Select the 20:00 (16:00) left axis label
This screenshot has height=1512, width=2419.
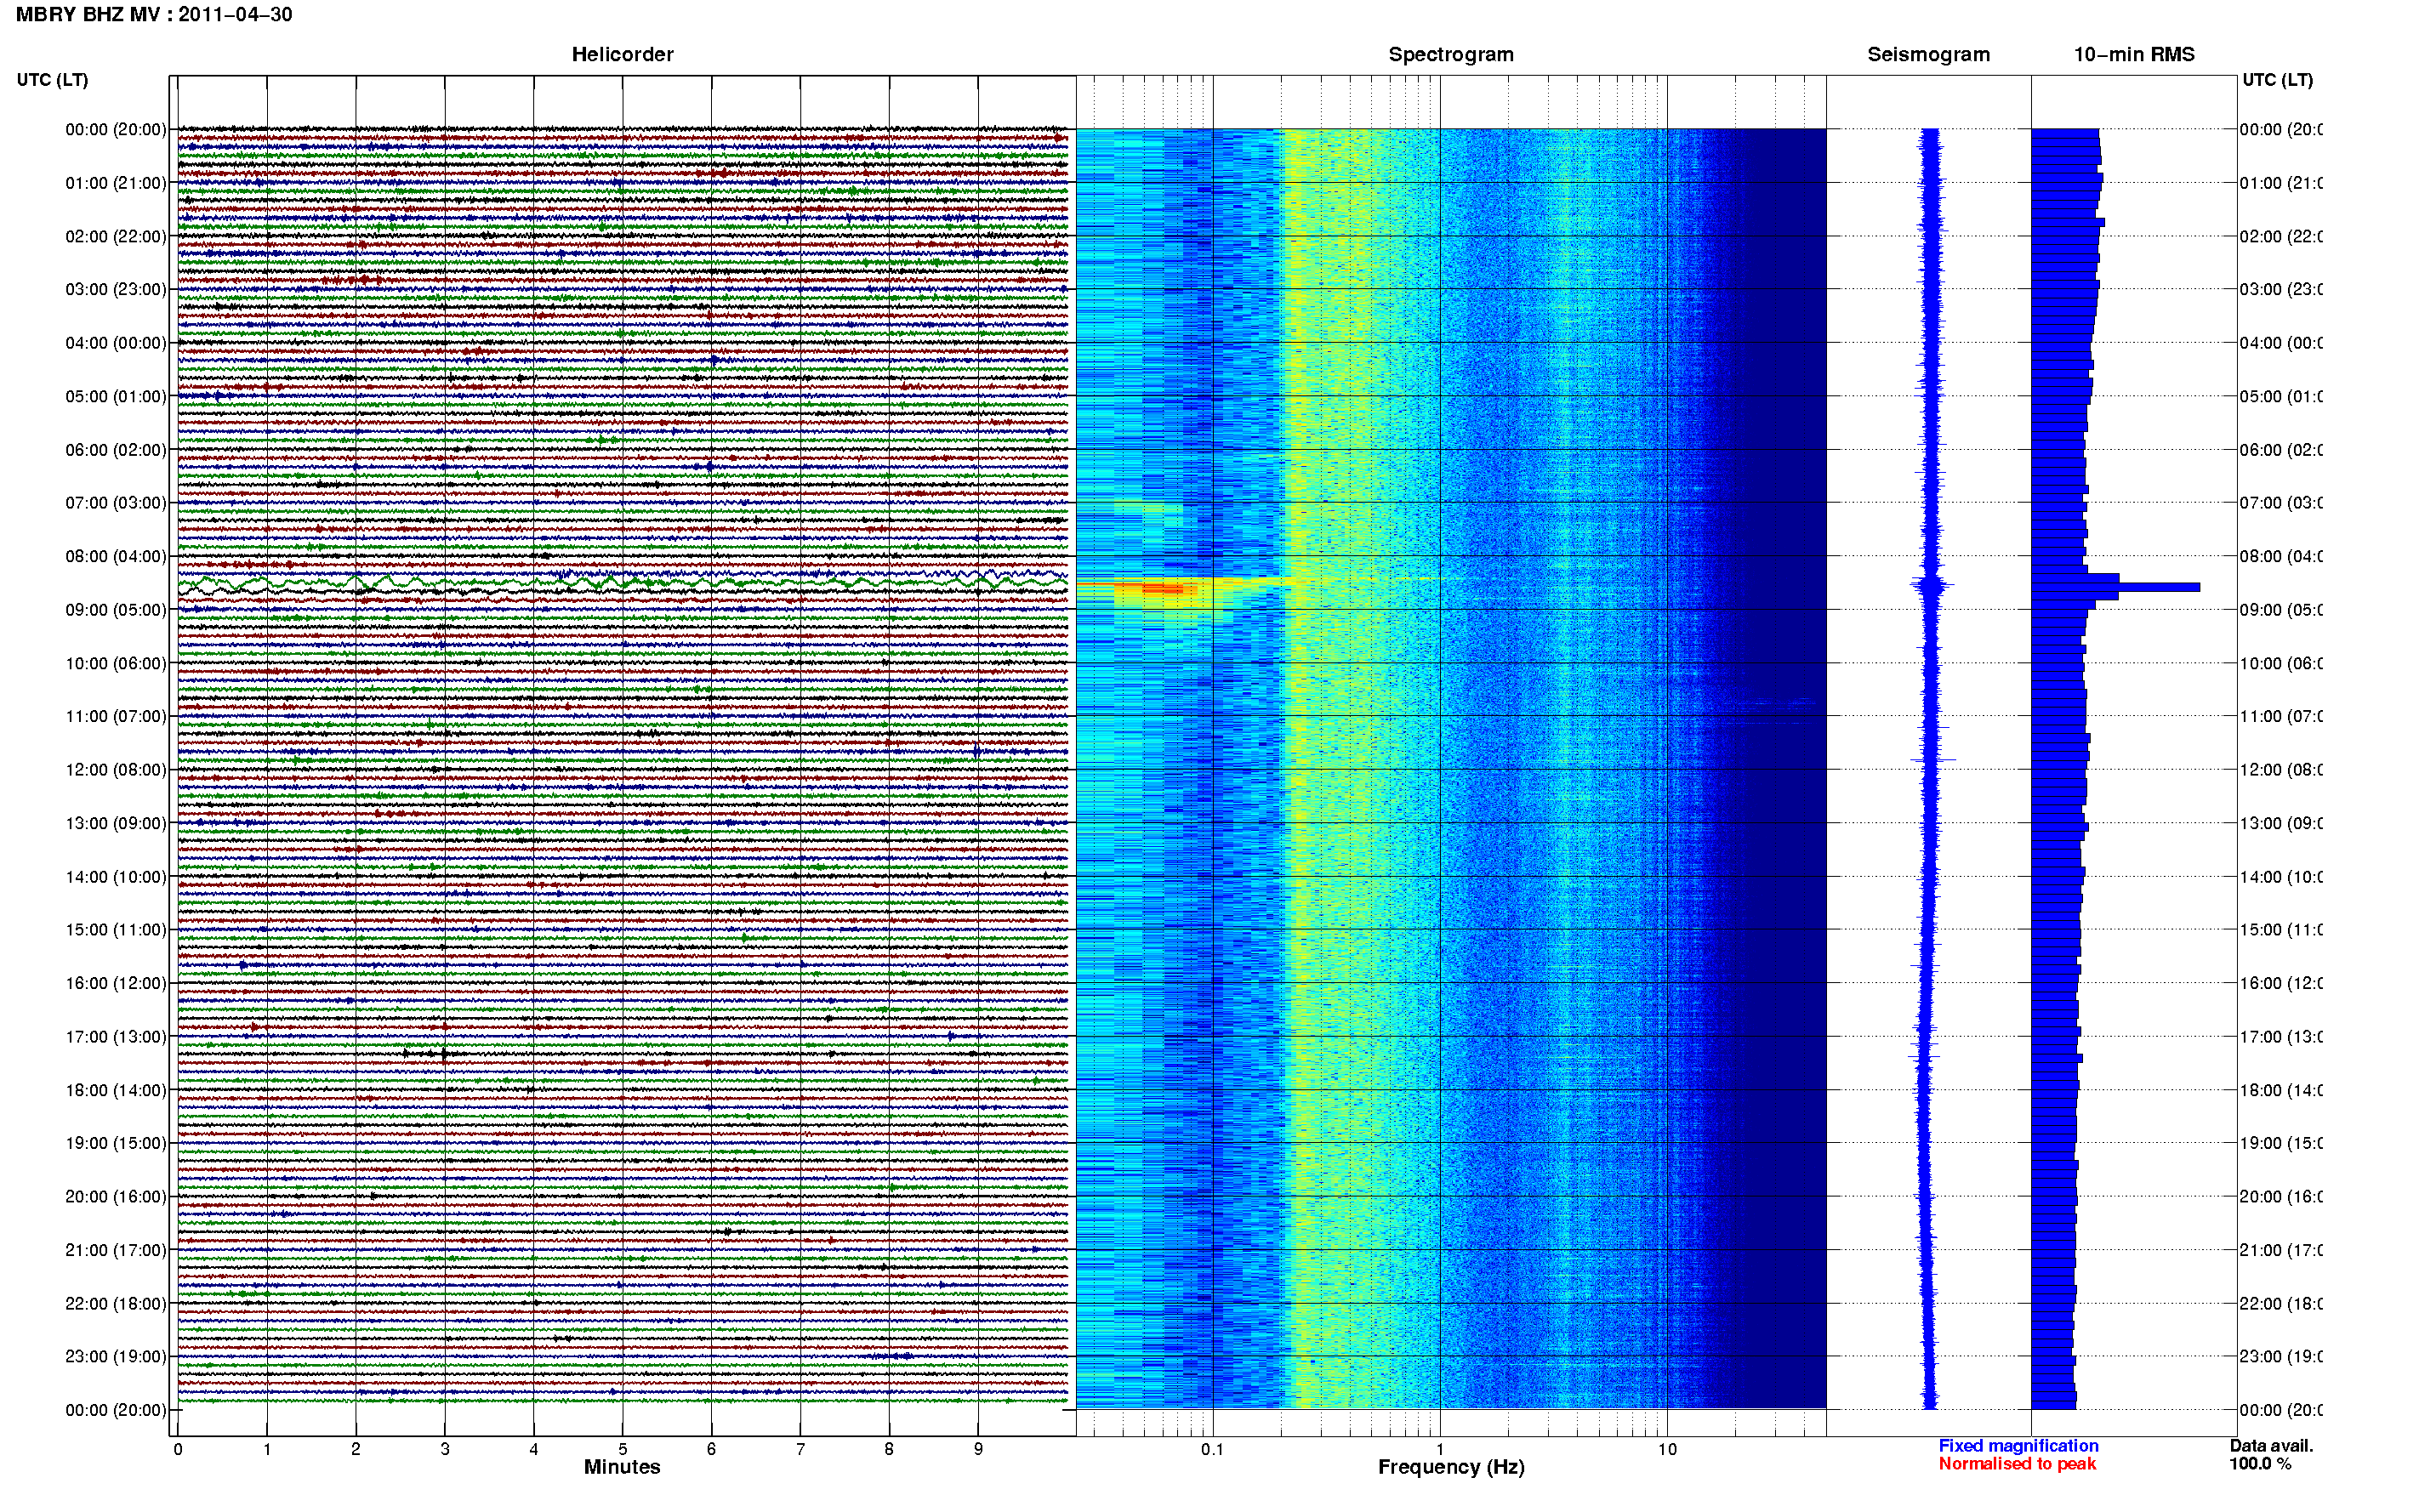click(116, 1197)
